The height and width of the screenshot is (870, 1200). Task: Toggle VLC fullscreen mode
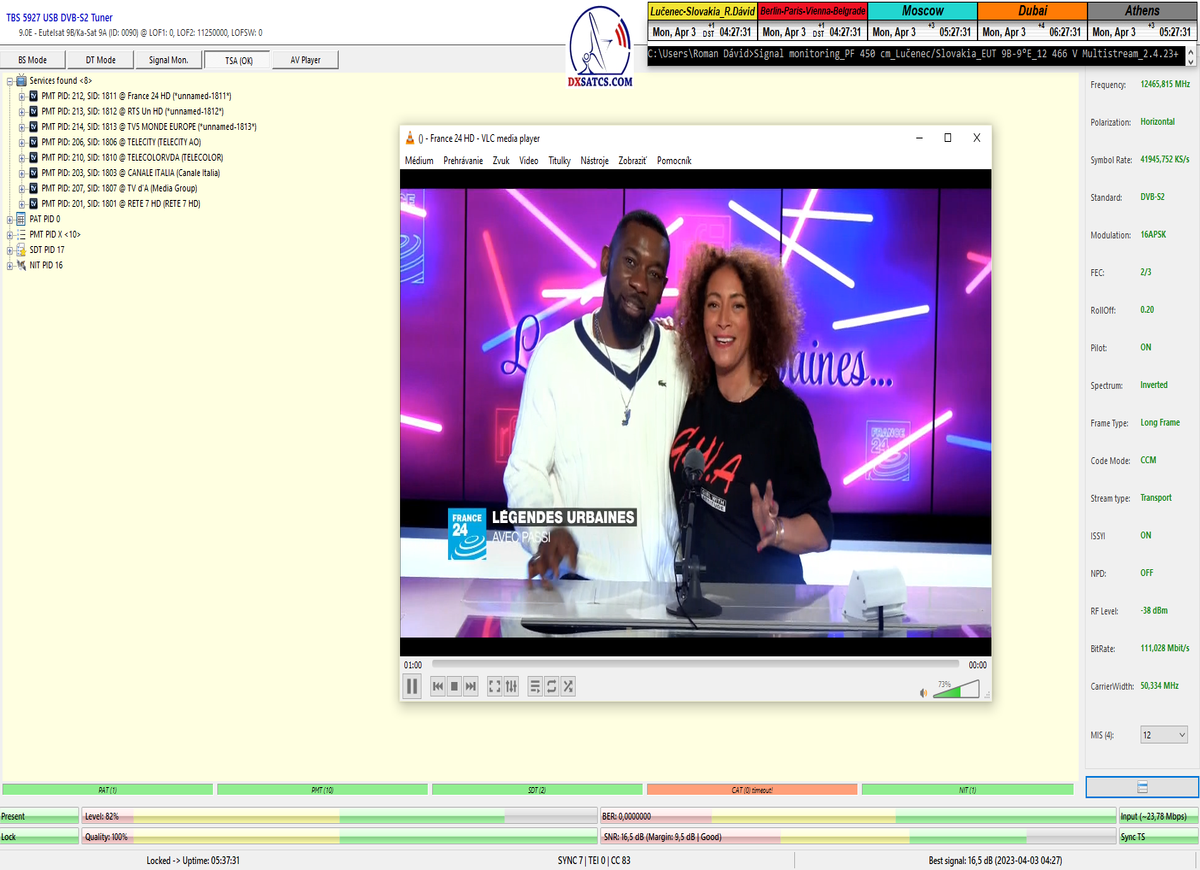[495, 686]
